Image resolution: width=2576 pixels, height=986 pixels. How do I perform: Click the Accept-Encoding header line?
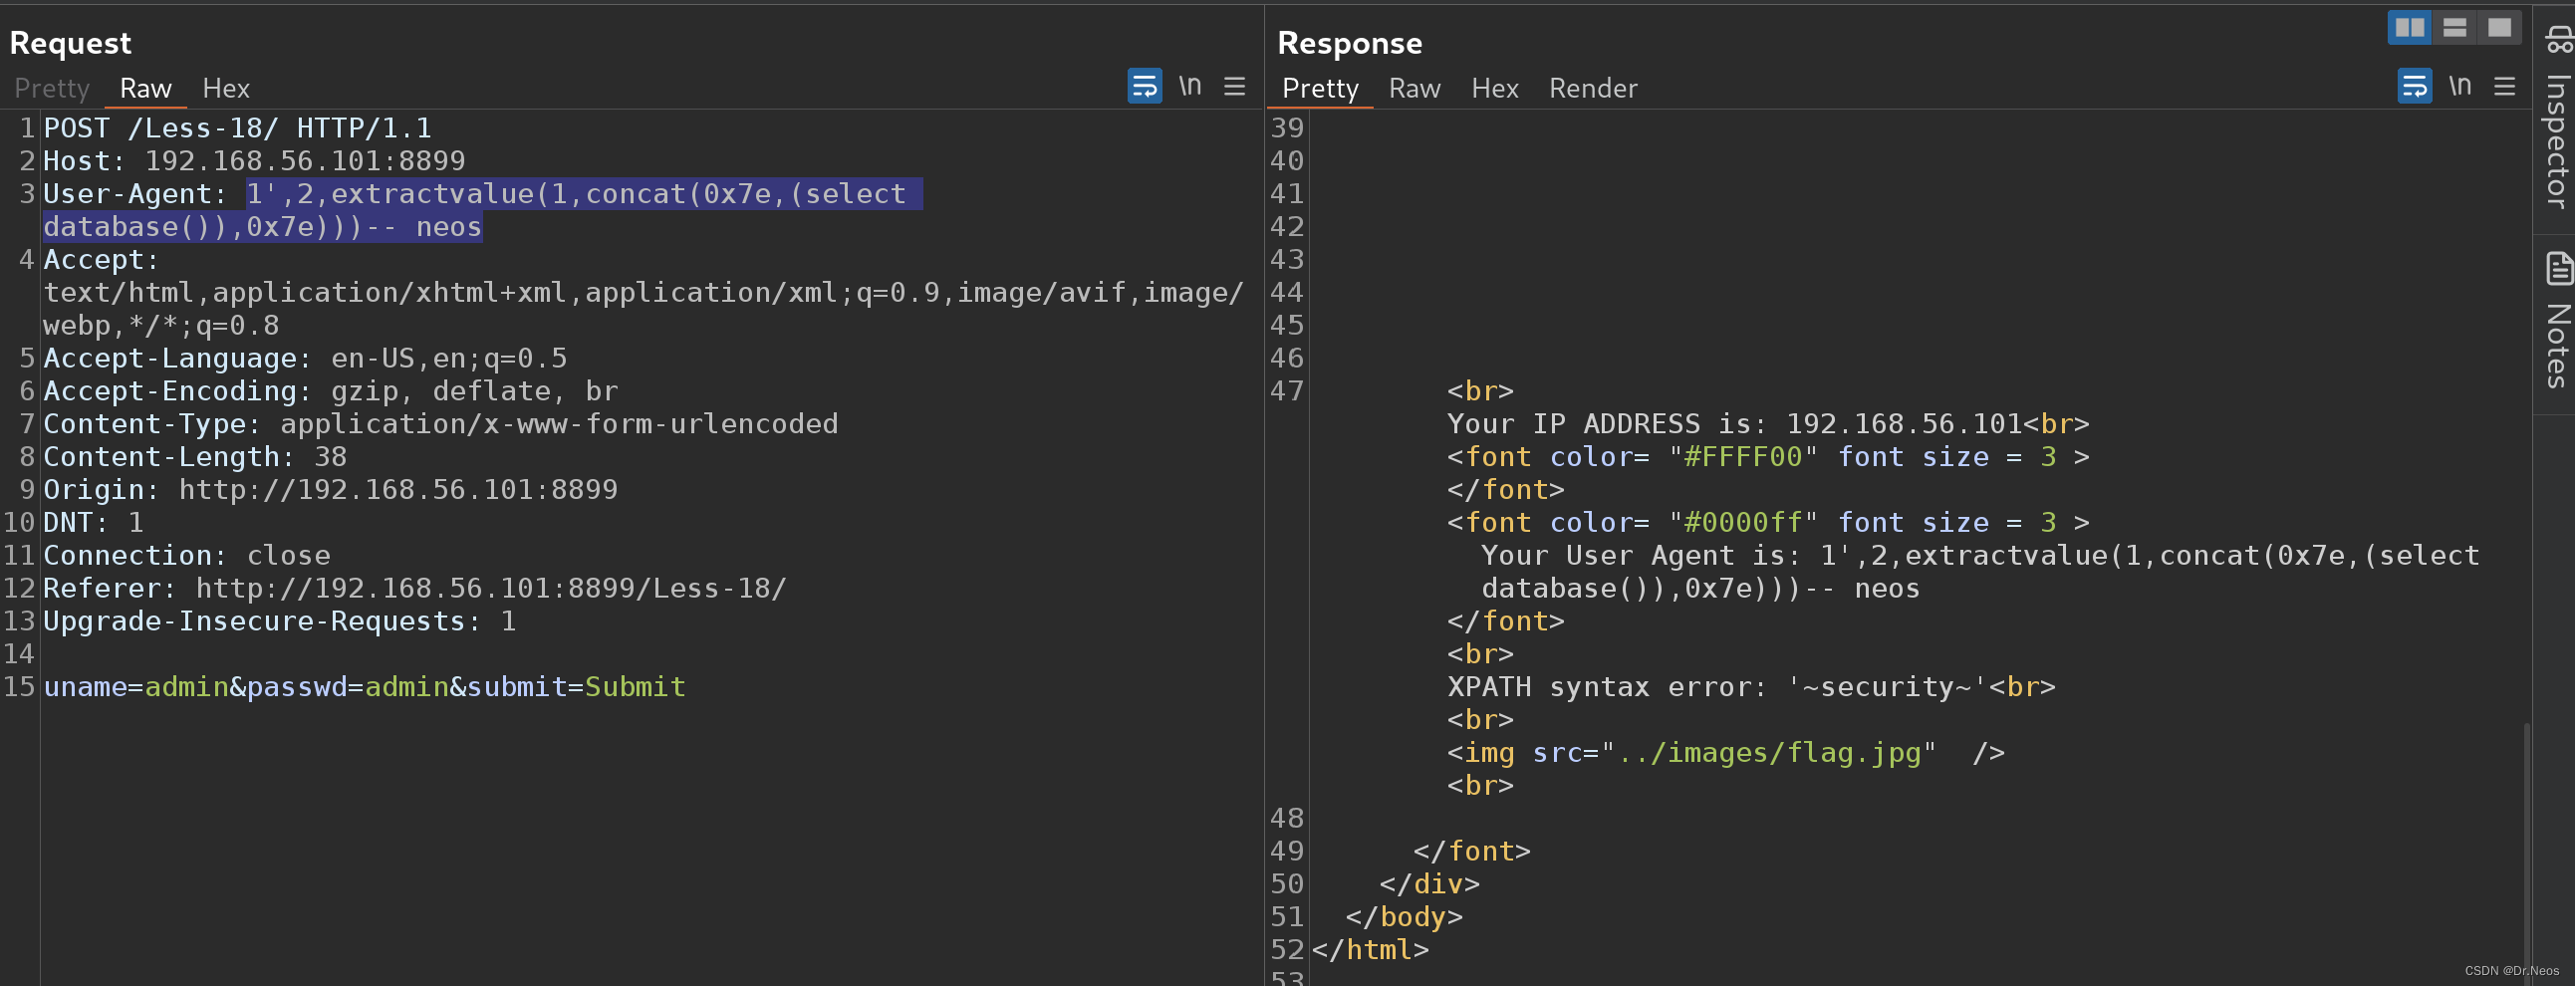(x=331, y=391)
